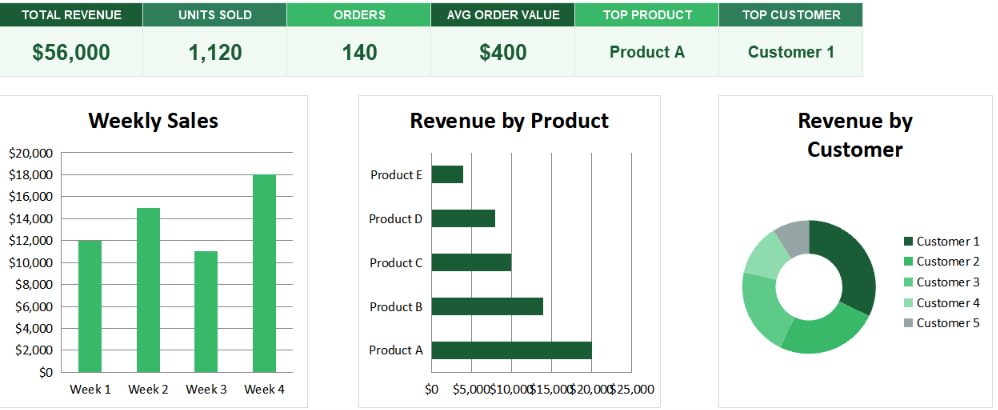Select the Product B axis label
Viewport: 998px width, 410px height.
coord(396,306)
